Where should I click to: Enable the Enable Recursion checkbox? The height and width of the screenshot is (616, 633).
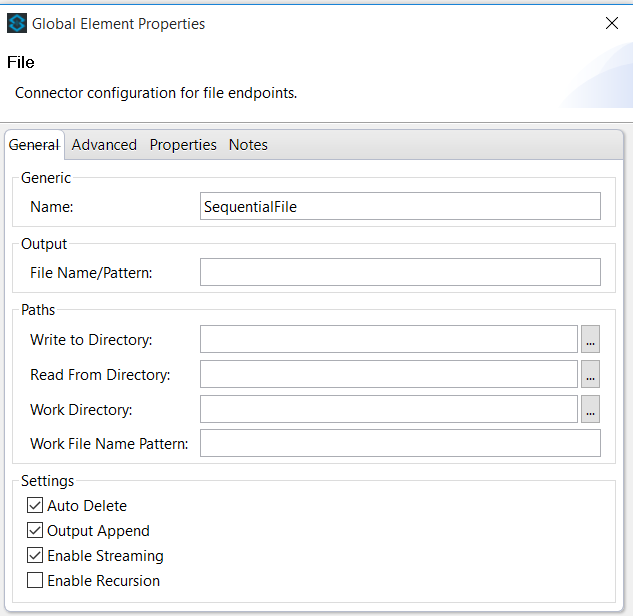[35, 581]
